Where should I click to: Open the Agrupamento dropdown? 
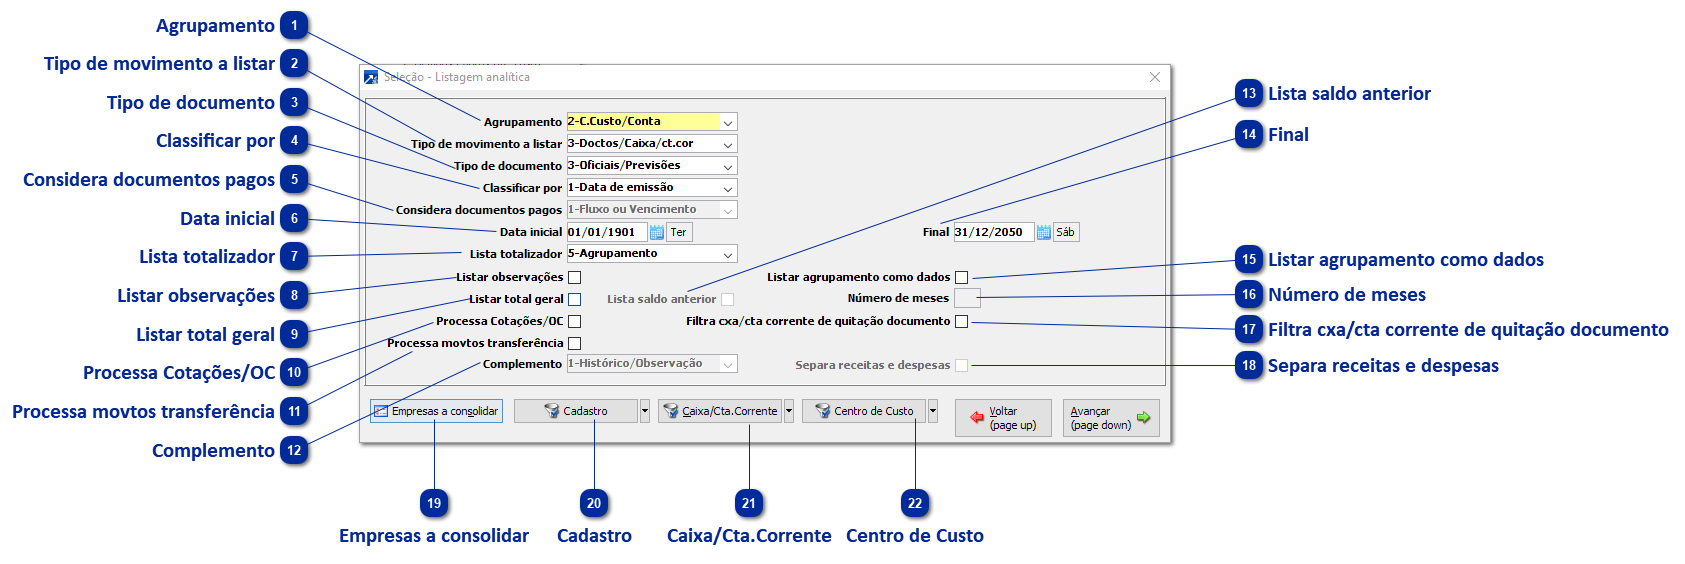coord(728,122)
